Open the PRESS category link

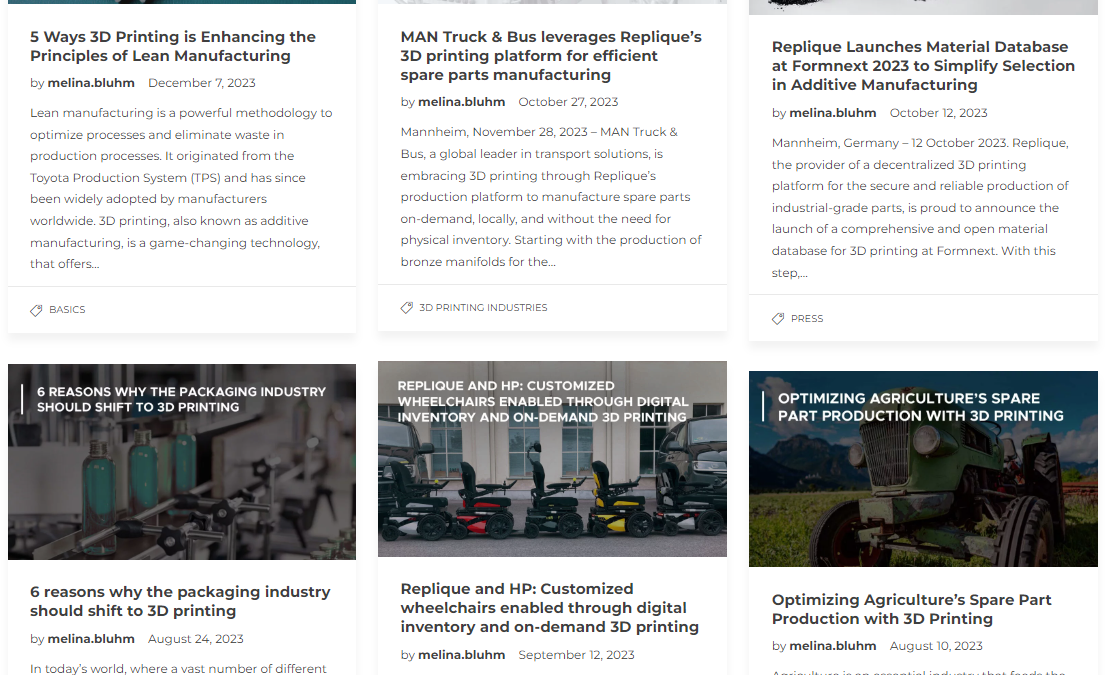click(x=807, y=318)
